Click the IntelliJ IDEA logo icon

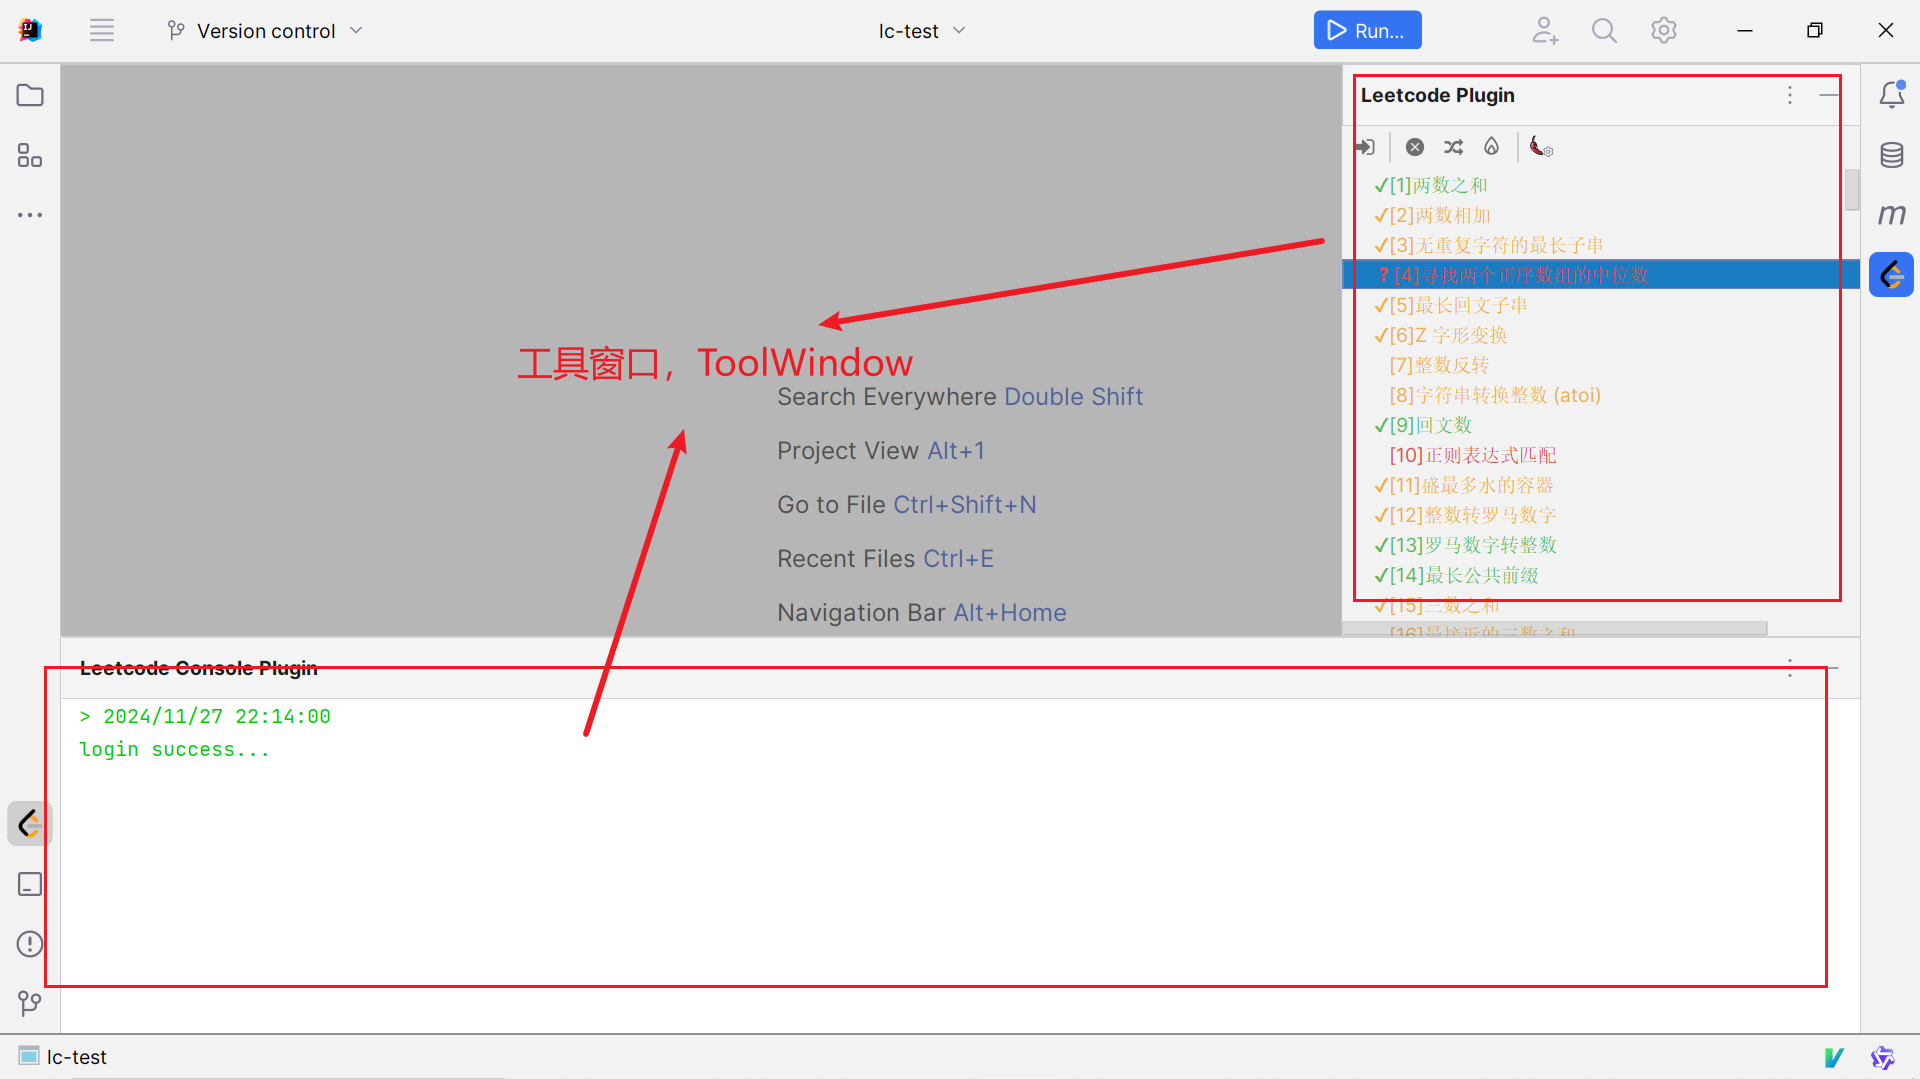click(x=30, y=30)
